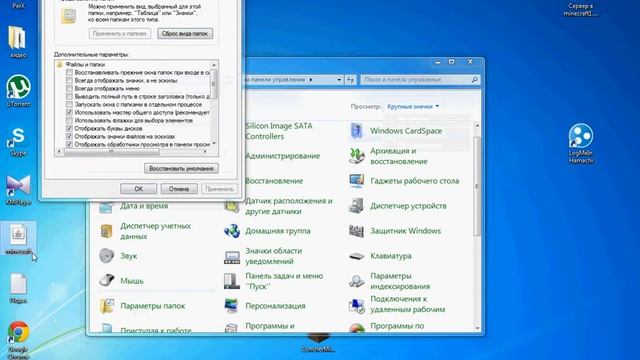Check Восстанавливать прежние окна папок option
This screenshot has height=360, width=640.
coord(69,73)
